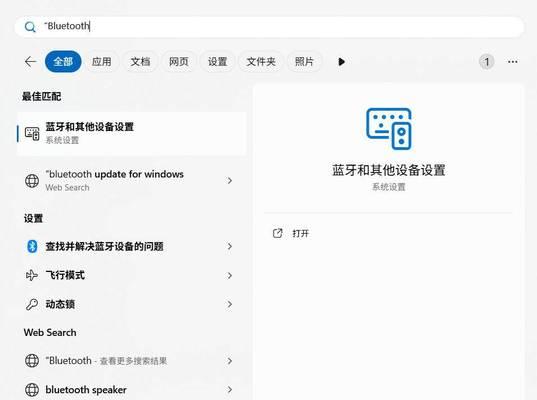Screen dimensions: 537x400
Task: Open the three-dots more options menu
Action: [x=513, y=62]
